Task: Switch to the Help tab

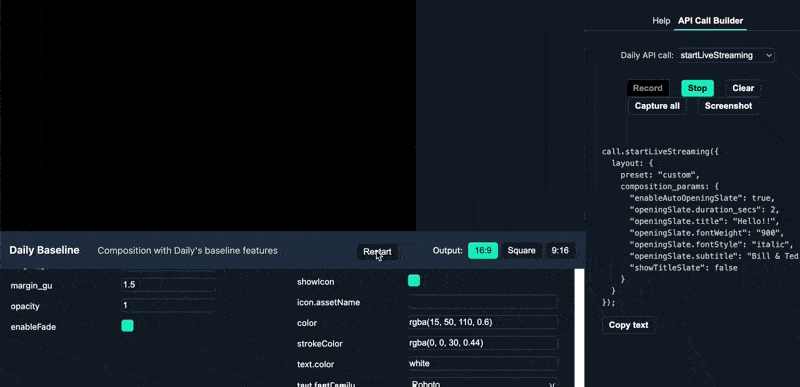Action: point(661,21)
